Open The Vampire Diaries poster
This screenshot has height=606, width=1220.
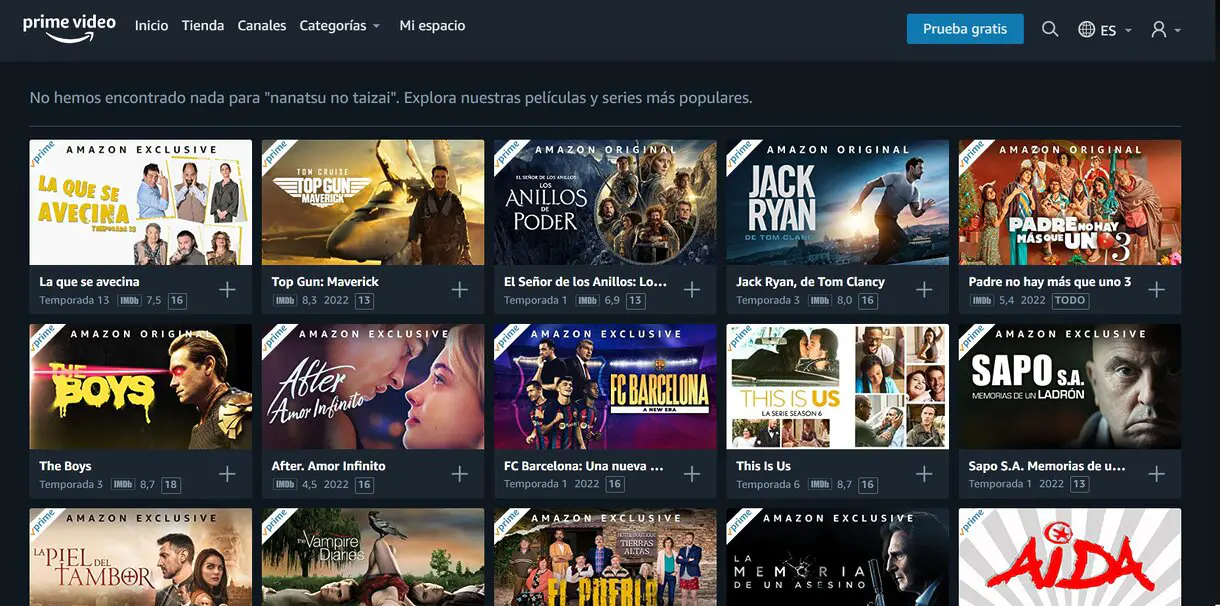pos(373,557)
